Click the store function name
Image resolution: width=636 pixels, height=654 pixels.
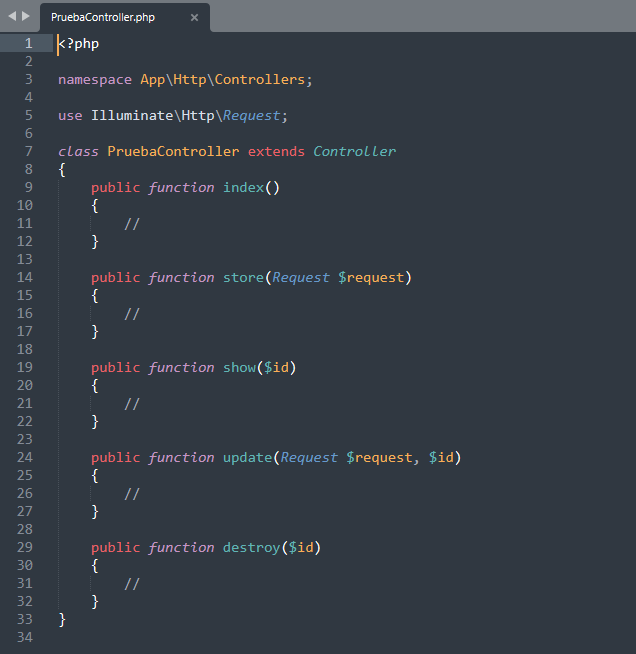pos(243,277)
